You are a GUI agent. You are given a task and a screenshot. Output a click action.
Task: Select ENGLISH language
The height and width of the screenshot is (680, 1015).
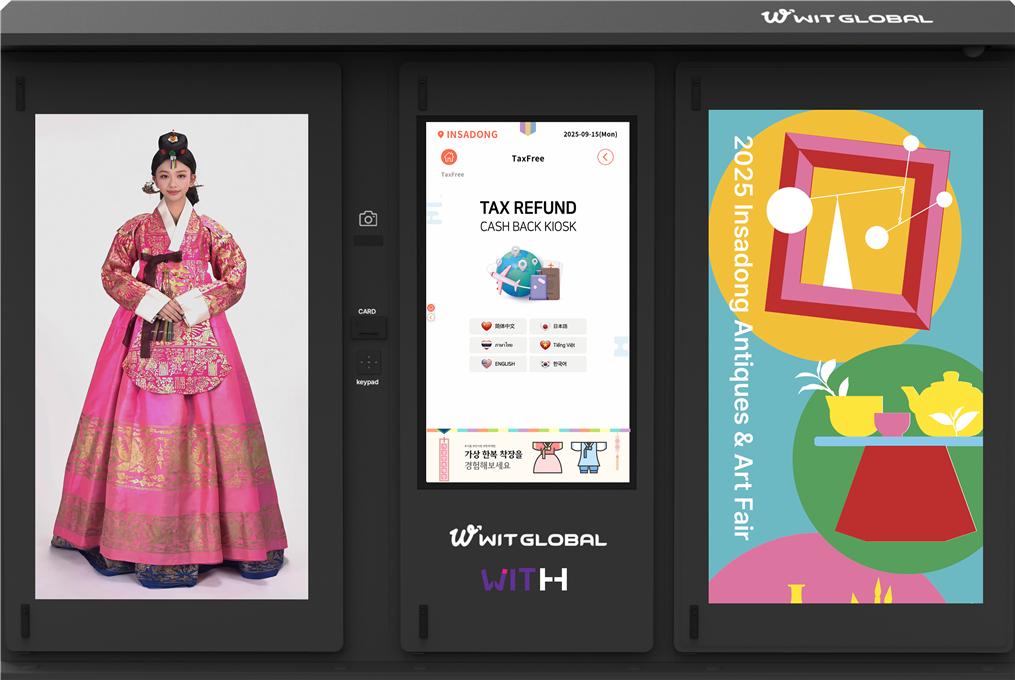[x=498, y=364]
